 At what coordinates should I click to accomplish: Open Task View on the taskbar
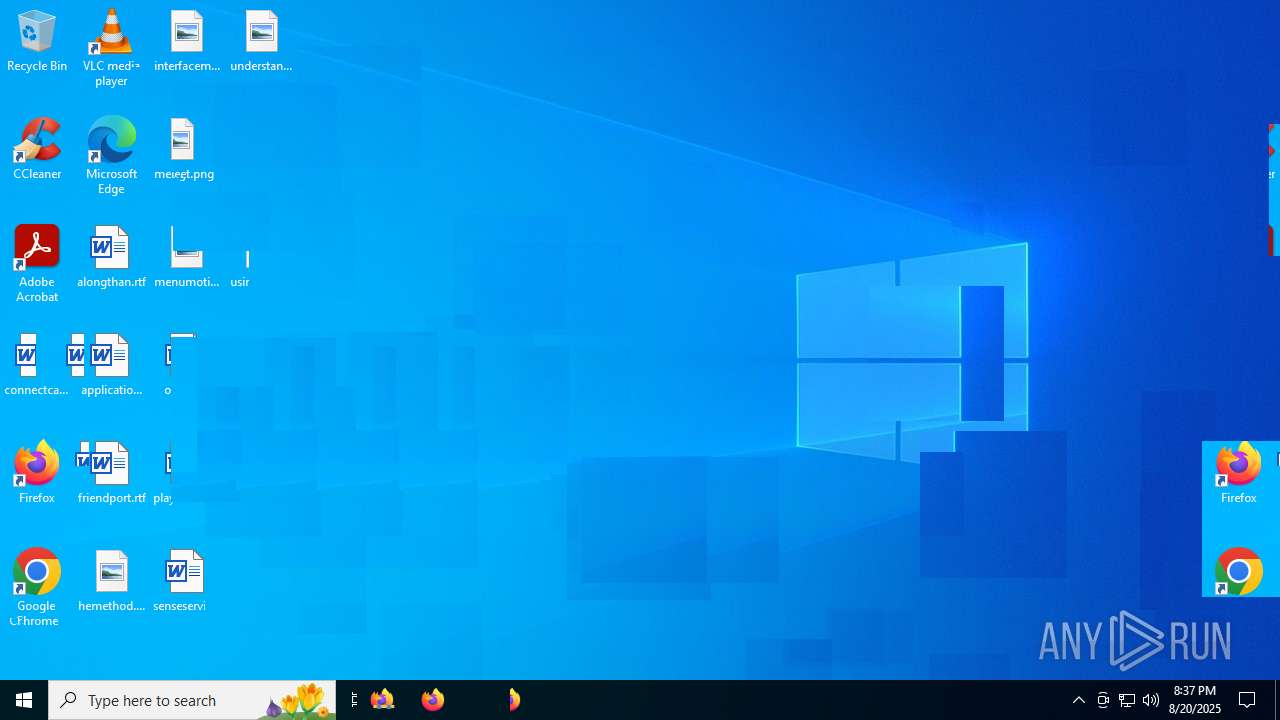point(354,700)
